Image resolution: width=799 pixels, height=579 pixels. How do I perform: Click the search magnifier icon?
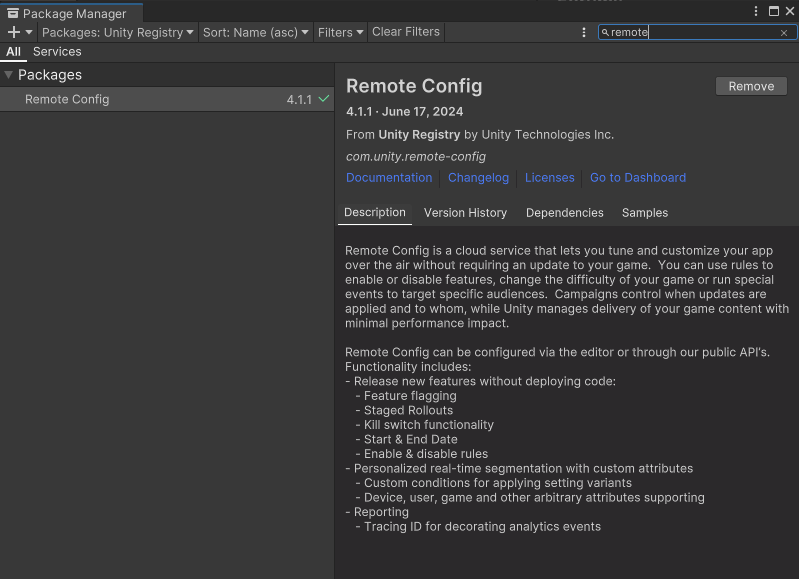click(x=605, y=32)
